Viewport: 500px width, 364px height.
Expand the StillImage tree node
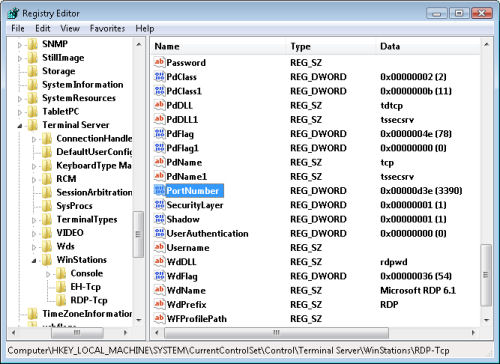(x=20, y=58)
